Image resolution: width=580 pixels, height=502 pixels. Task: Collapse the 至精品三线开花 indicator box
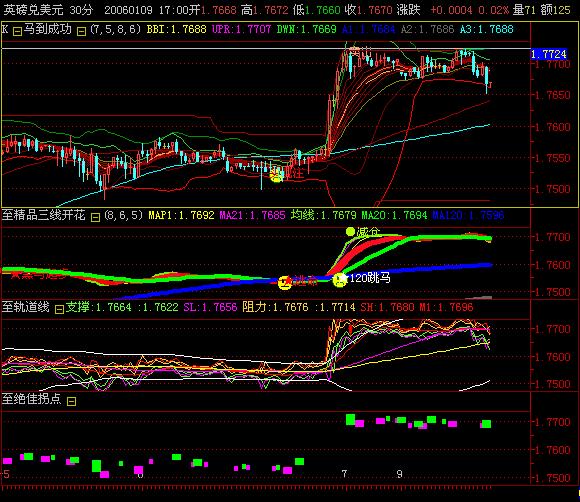point(95,217)
